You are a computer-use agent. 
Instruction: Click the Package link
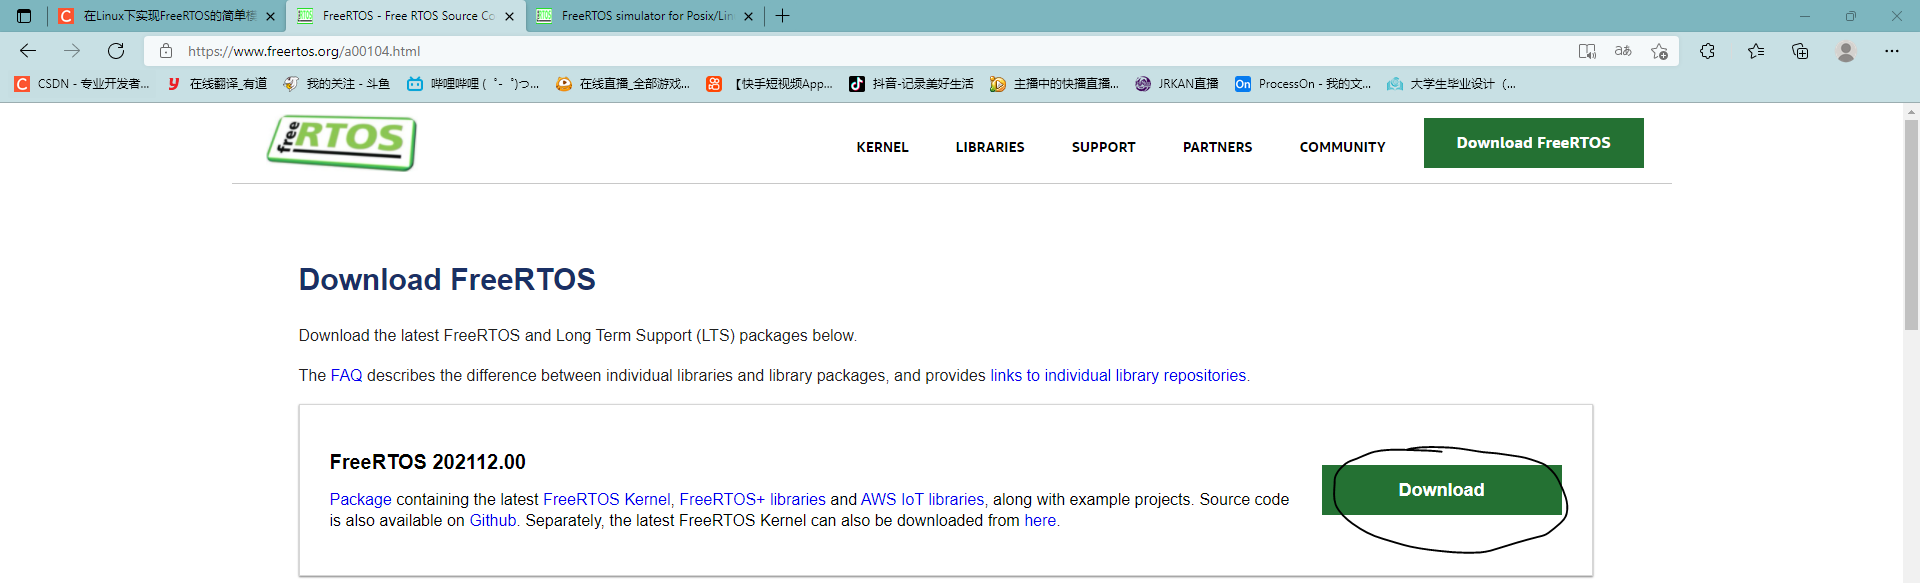360,500
